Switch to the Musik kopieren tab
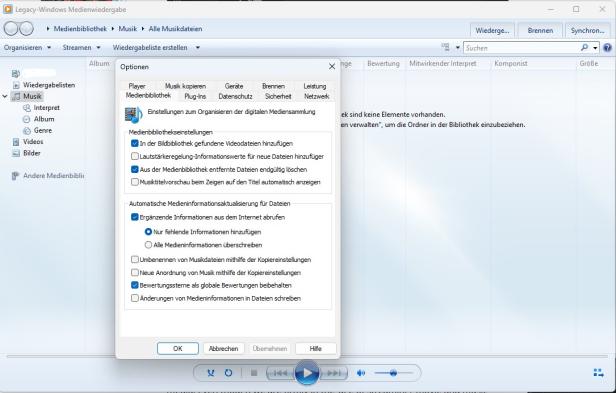This screenshot has height=393, width=616. [x=185, y=86]
